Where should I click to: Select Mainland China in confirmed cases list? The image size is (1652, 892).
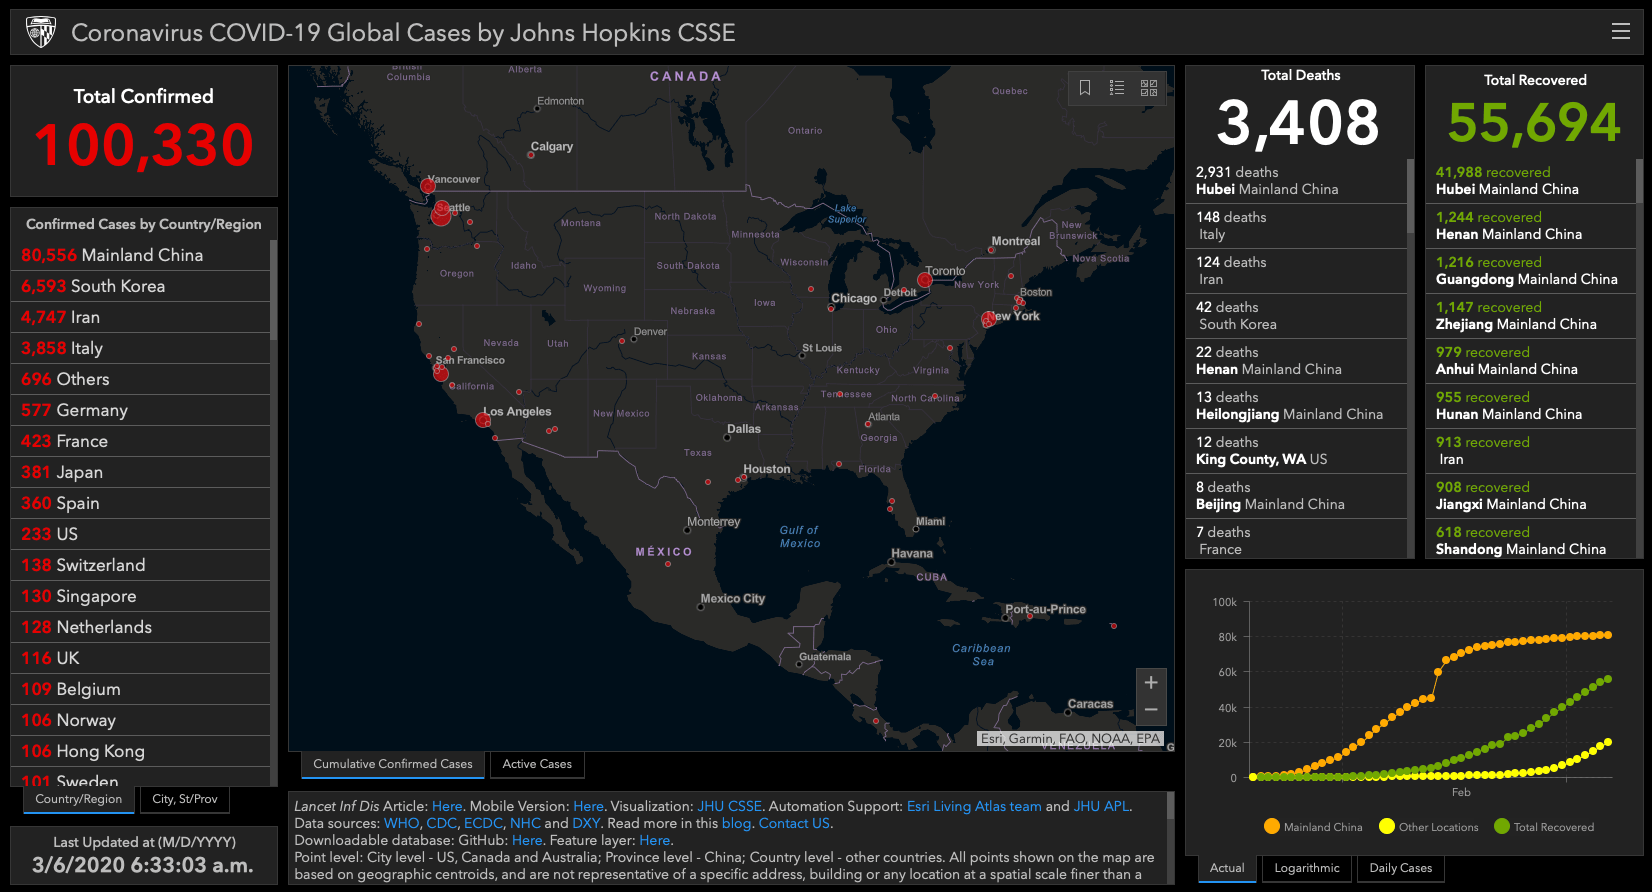click(x=140, y=255)
